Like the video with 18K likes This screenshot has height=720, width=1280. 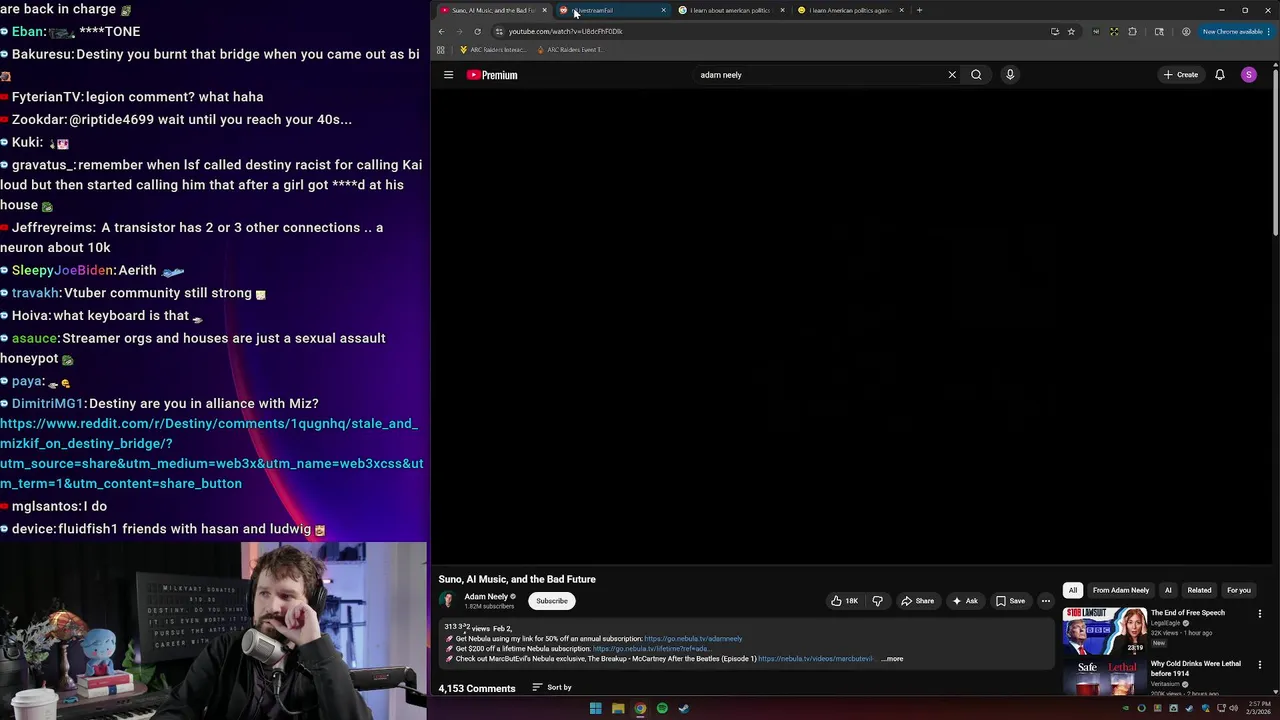click(x=844, y=601)
